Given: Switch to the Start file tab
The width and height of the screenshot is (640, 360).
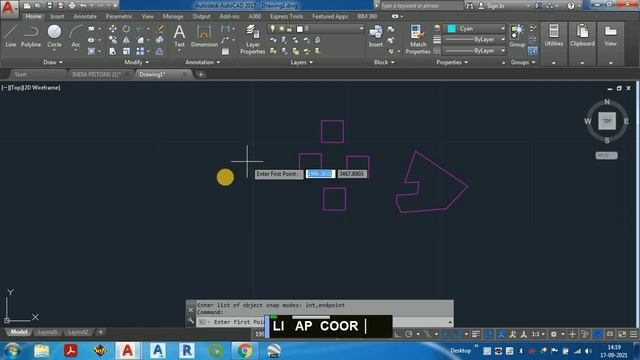Looking at the screenshot, I should pyautogui.click(x=20, y=74).
